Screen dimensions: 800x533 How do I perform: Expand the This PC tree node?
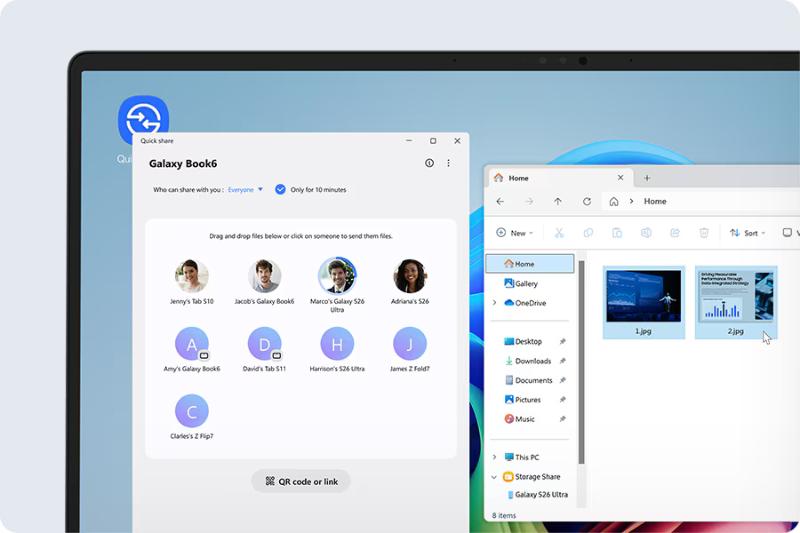pos(494,457)
